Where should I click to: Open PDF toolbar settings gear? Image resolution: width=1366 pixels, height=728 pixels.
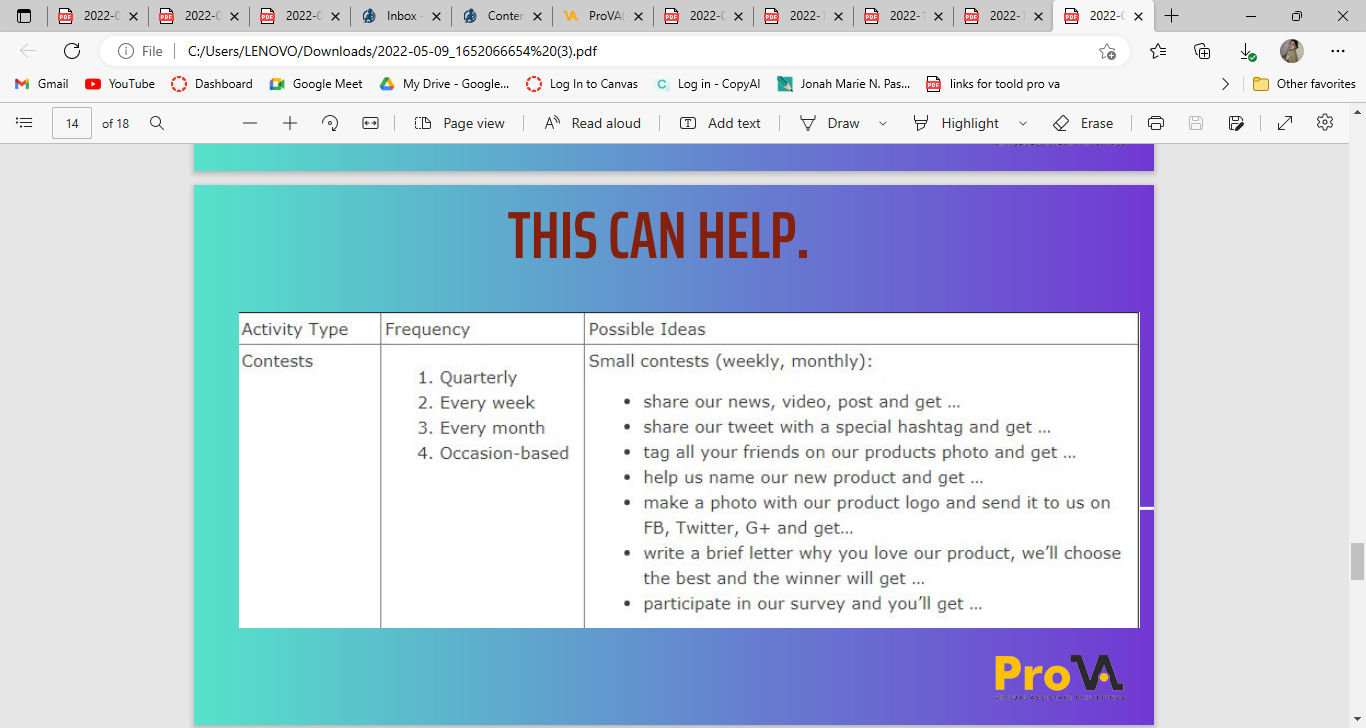[x=1325, y=122]
